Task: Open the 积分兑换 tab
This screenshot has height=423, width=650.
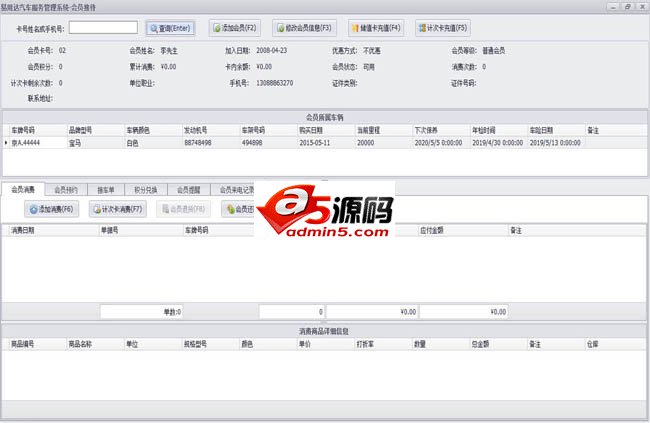Action: coord(146,190)
